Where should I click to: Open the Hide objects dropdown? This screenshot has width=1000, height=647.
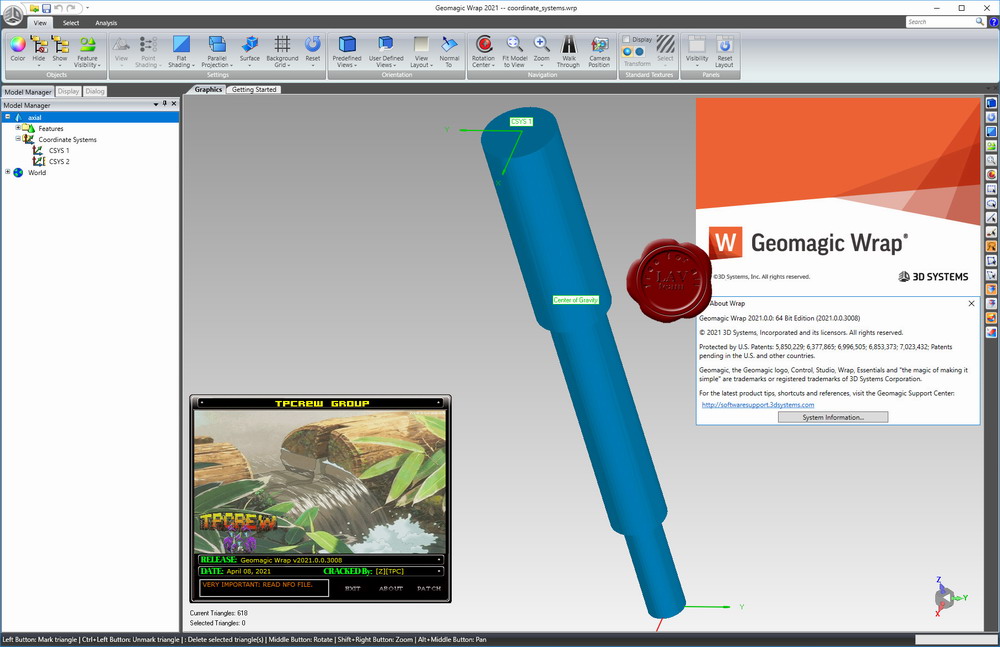tap(39, 51)
